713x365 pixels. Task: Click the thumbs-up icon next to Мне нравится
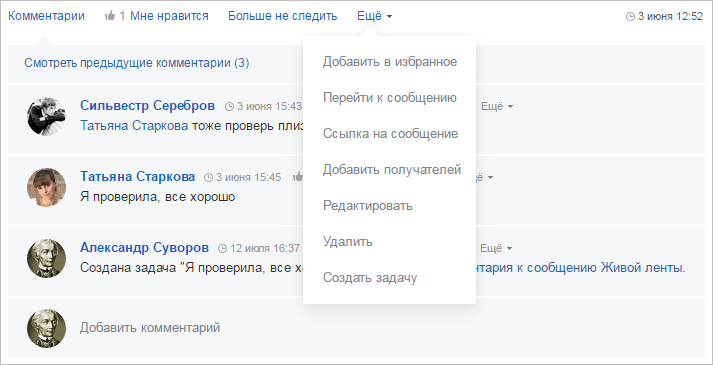110,16
